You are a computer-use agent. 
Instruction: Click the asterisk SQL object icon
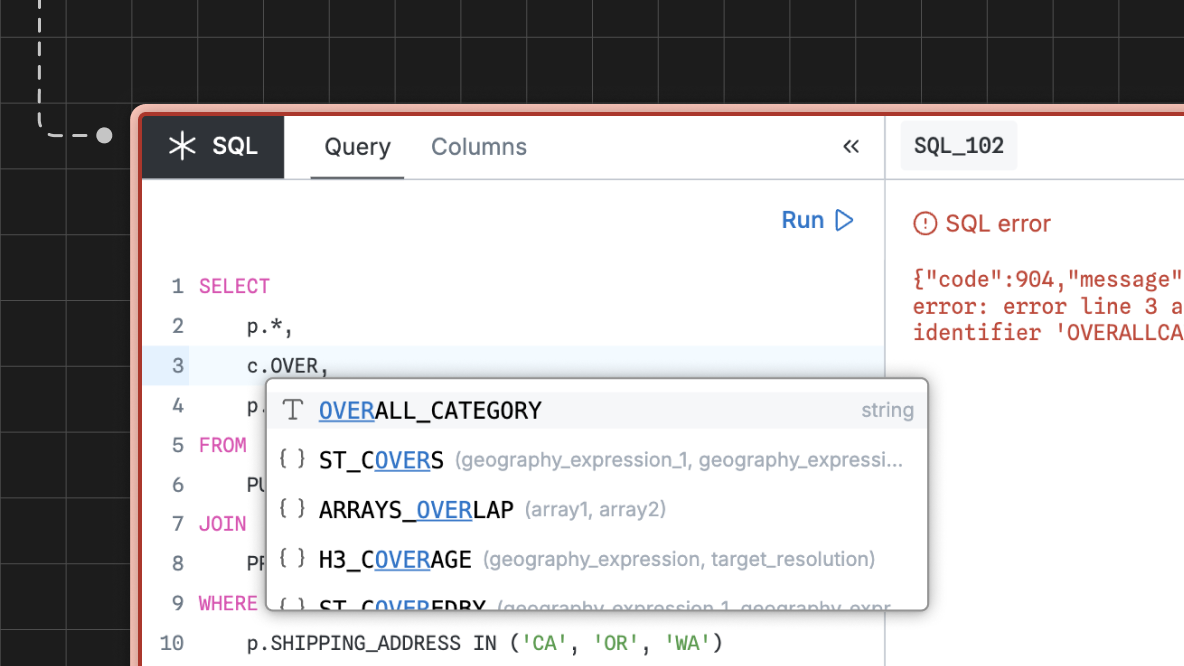180,146
